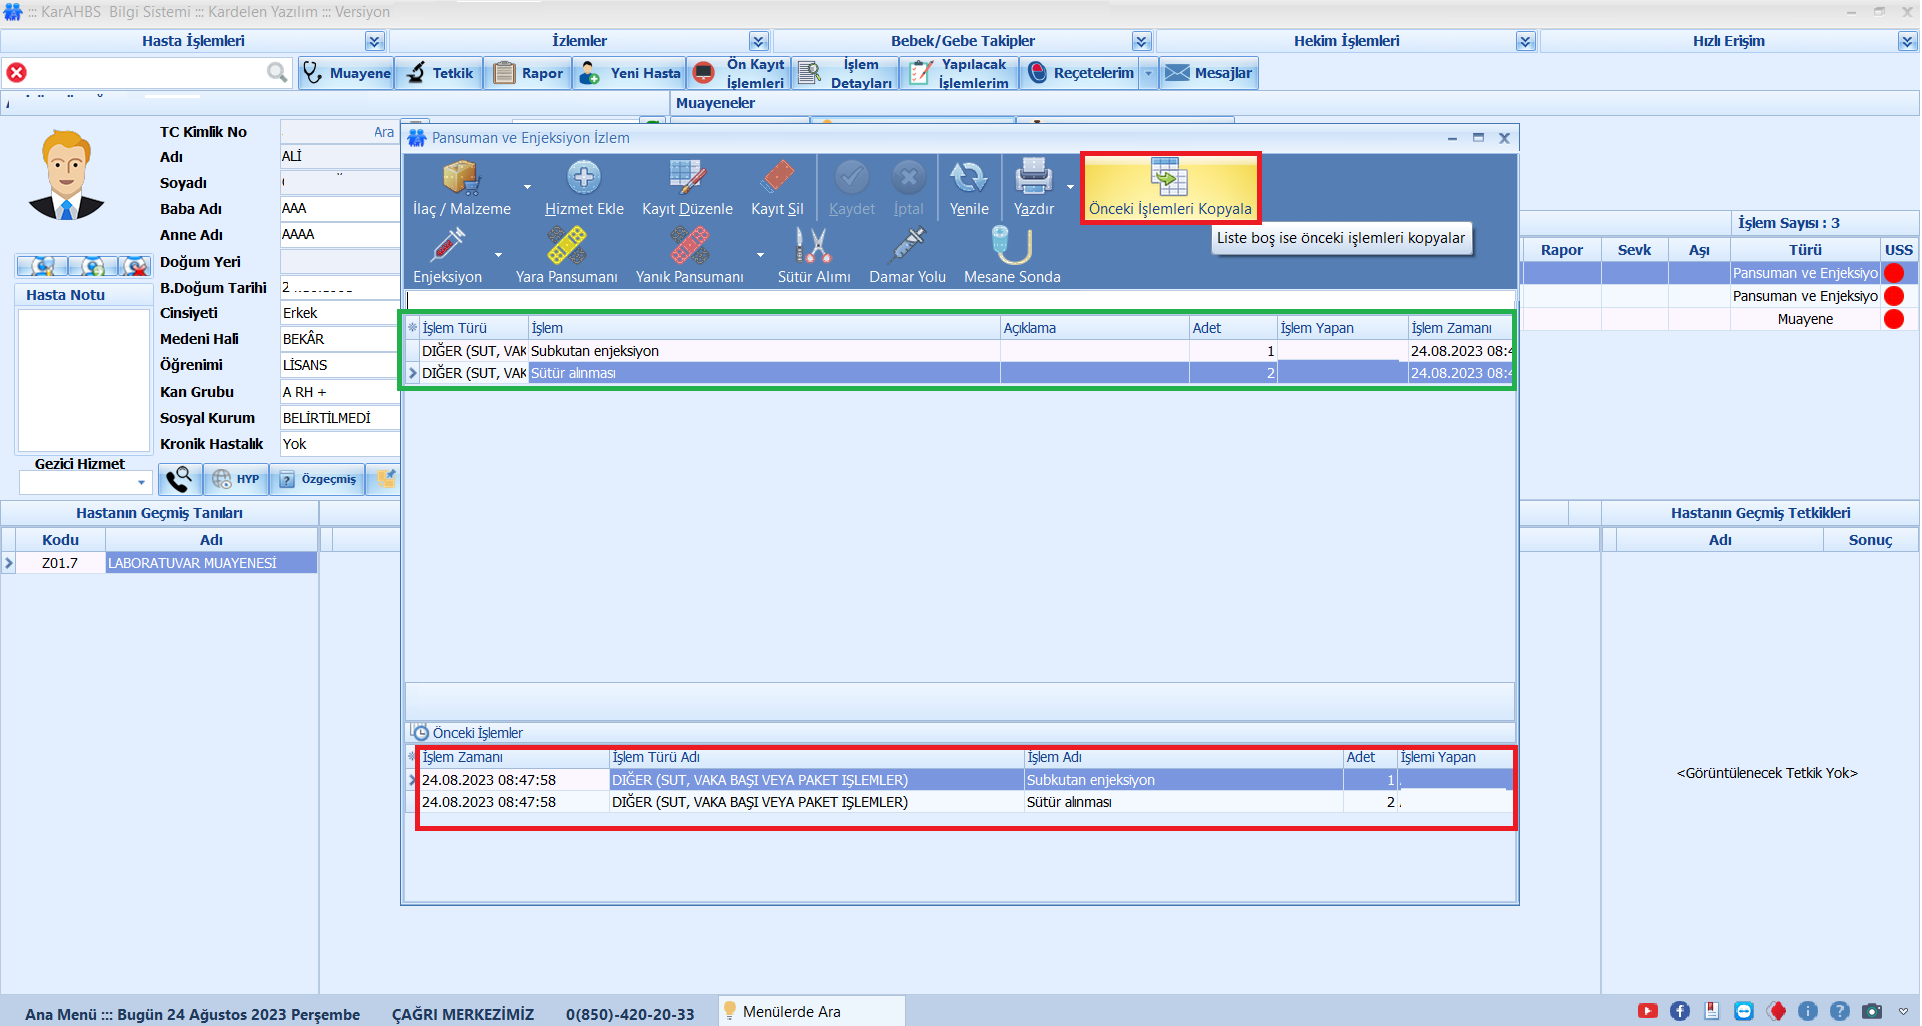
Task: Print using the Yazdır printer icon
Action: (x=1033, y=178)
